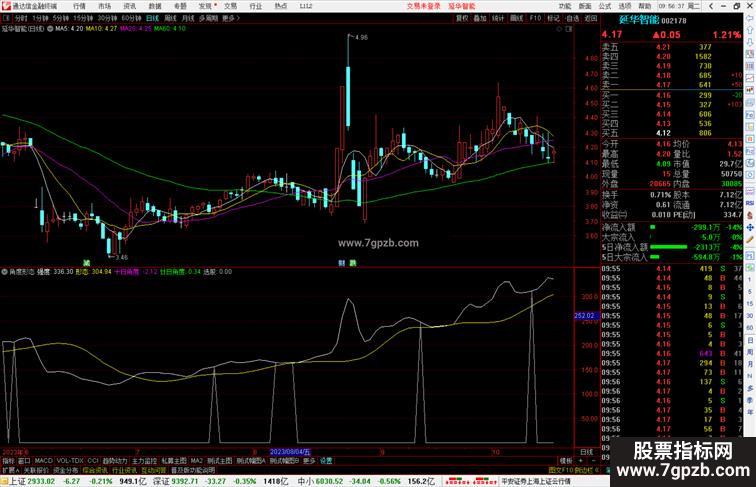Click the round icon beside 角度形态 indicator
The height and width of the screenshot is (487, 756).
[4, 272]
